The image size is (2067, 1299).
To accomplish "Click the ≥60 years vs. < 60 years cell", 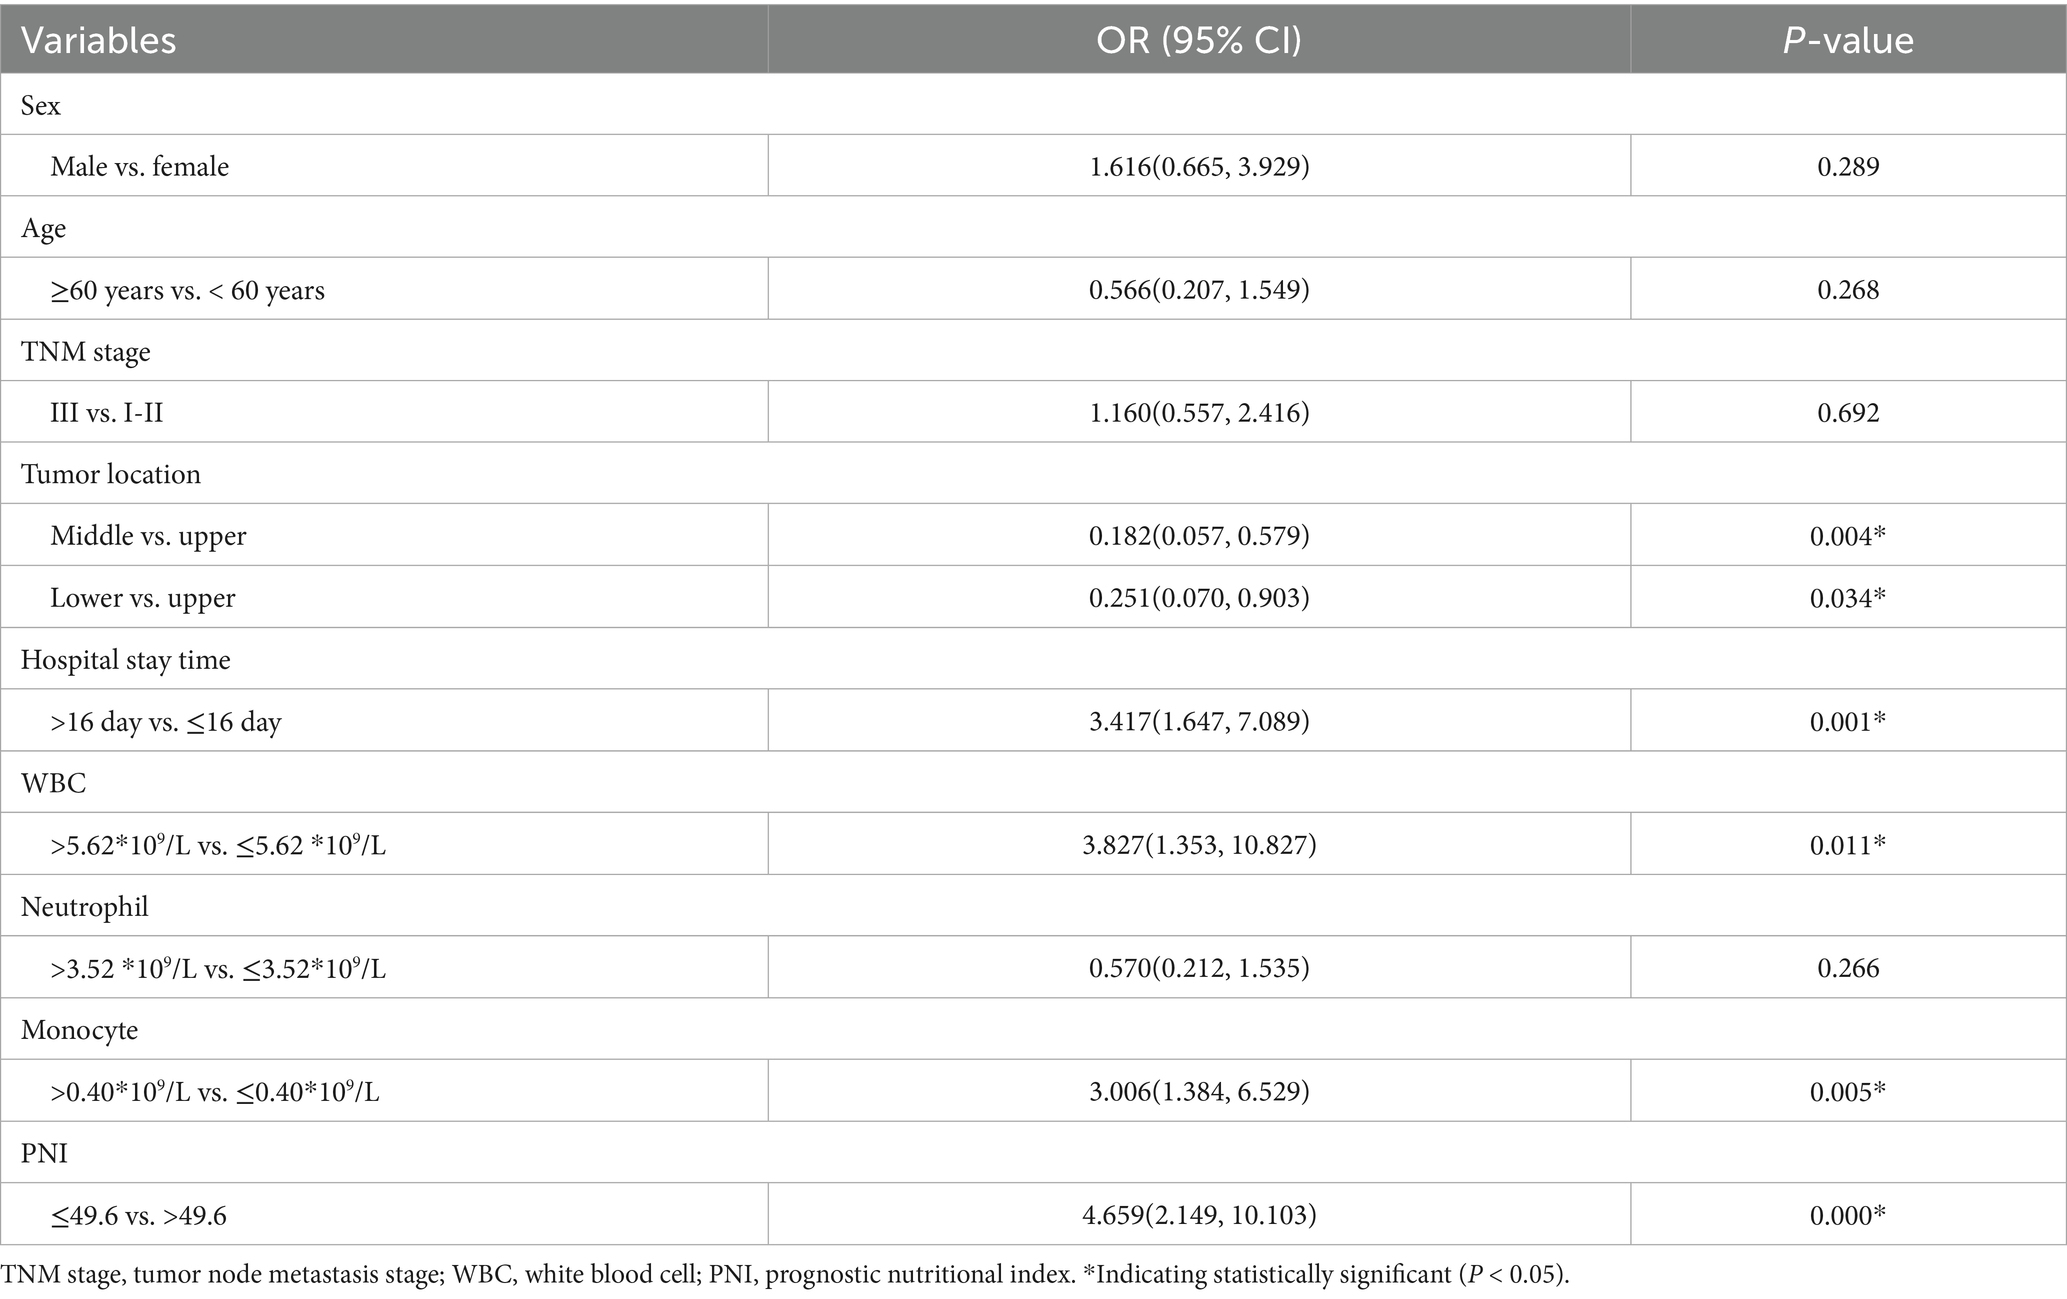I will pos(187,290).
